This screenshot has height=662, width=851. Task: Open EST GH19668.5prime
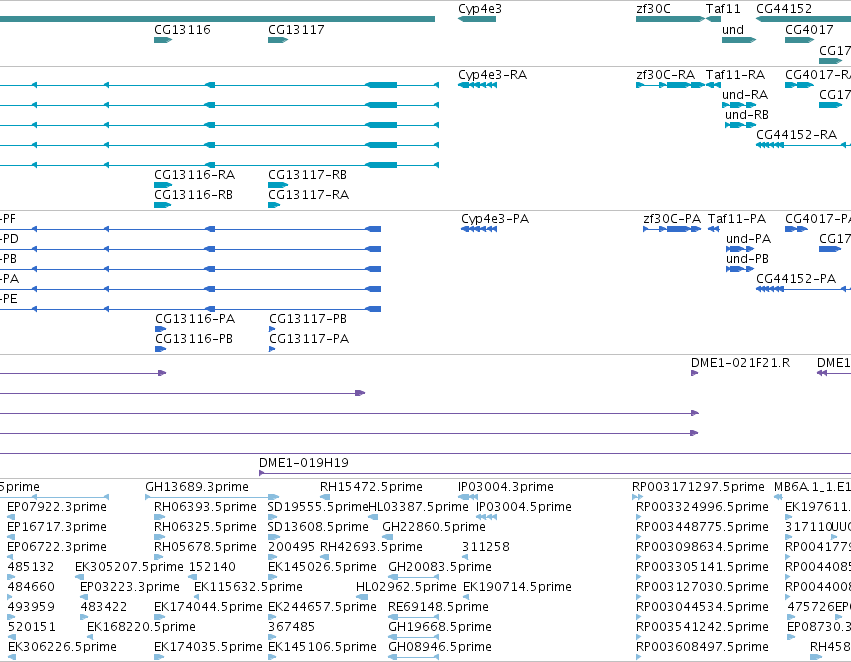(440, 627)
